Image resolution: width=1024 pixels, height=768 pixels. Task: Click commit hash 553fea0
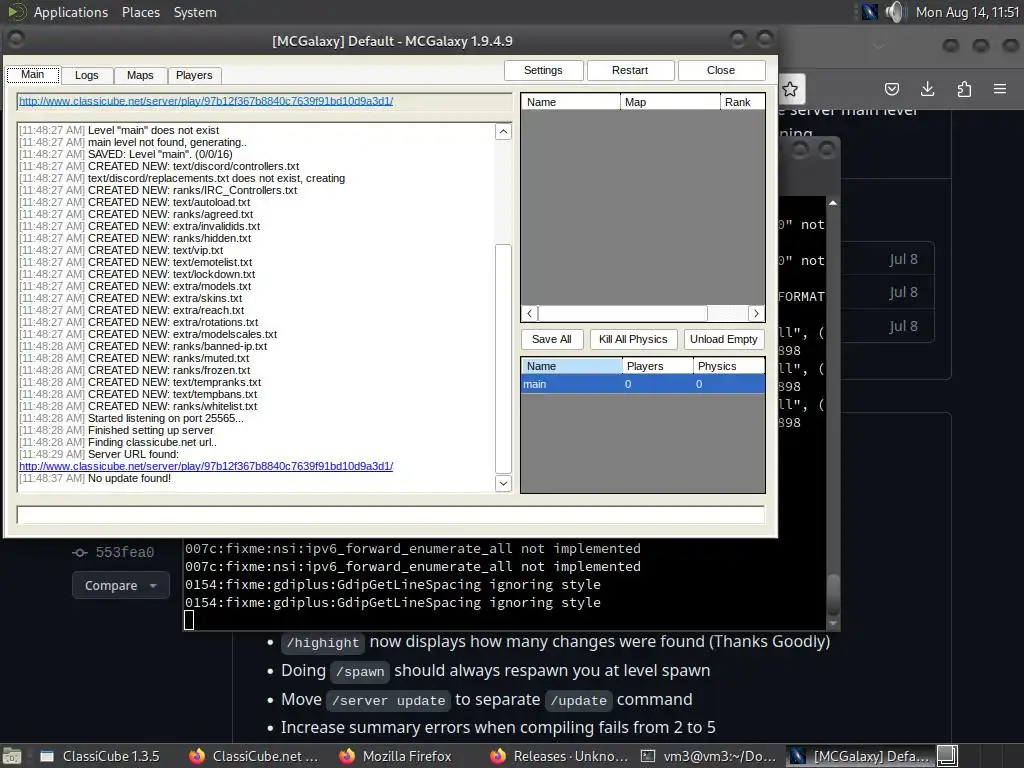tap(124, 552)
